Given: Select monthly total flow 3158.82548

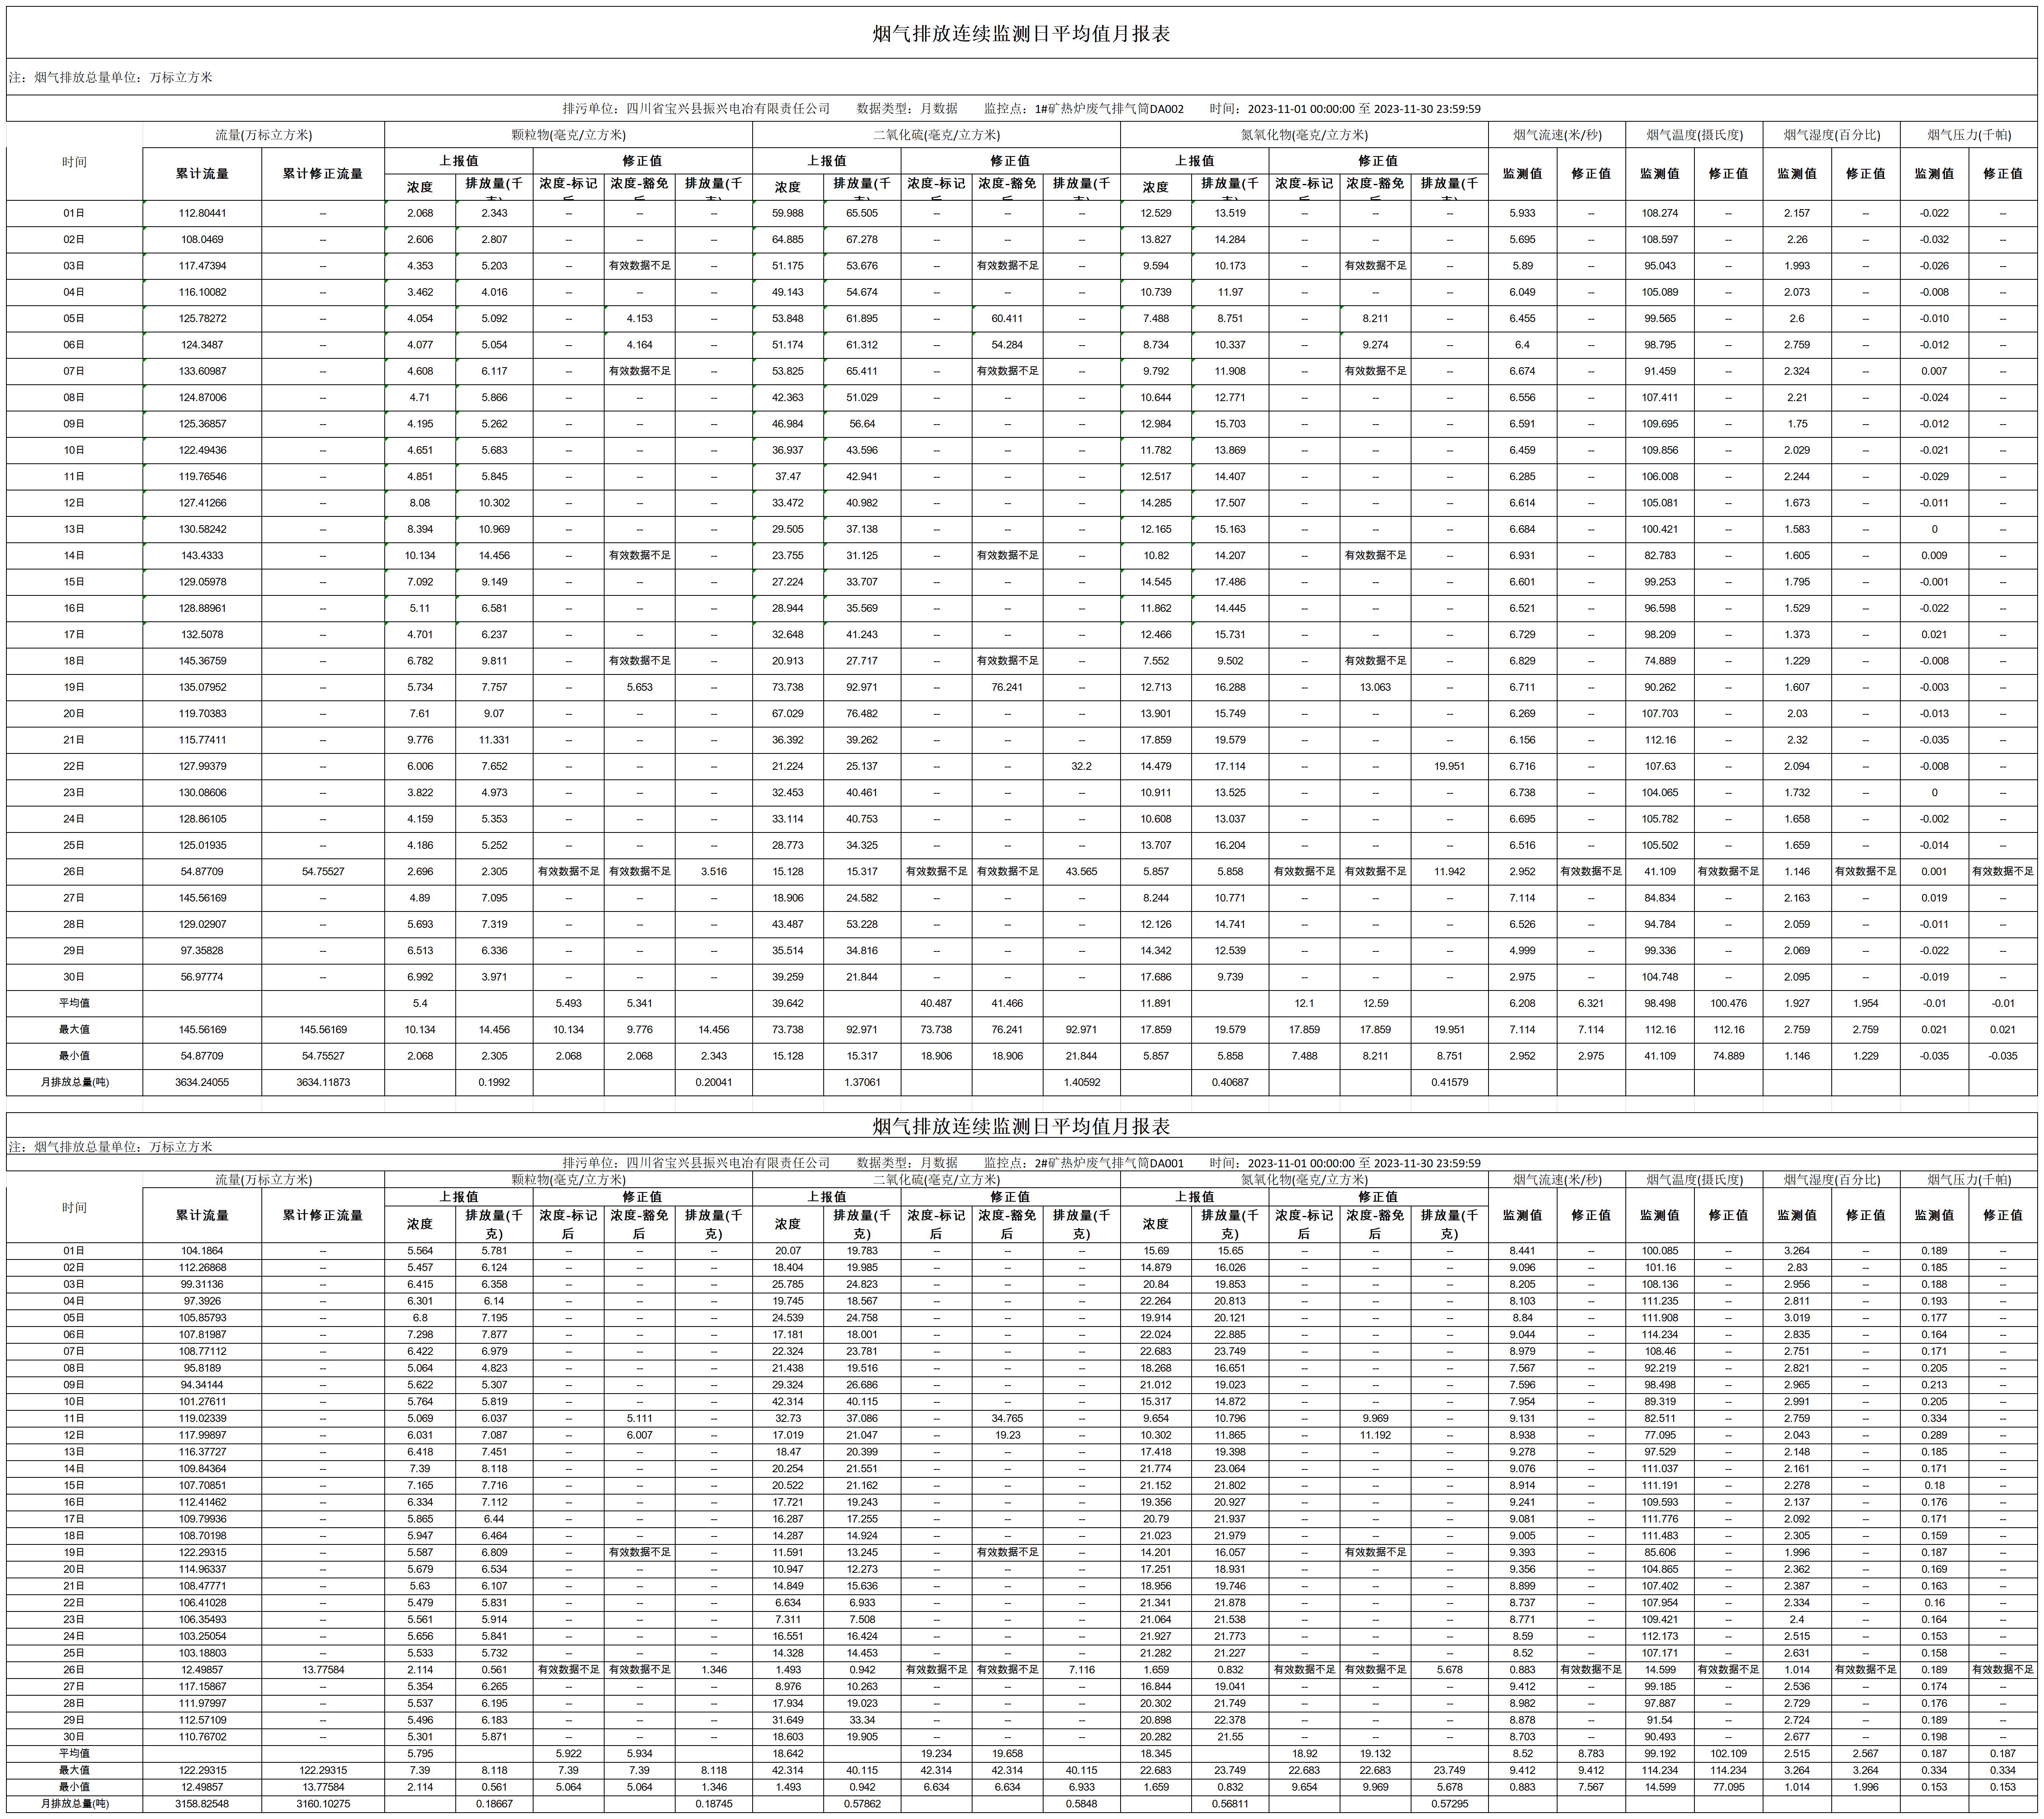Looking at the screenshot, I should (x=202, y=1804).
